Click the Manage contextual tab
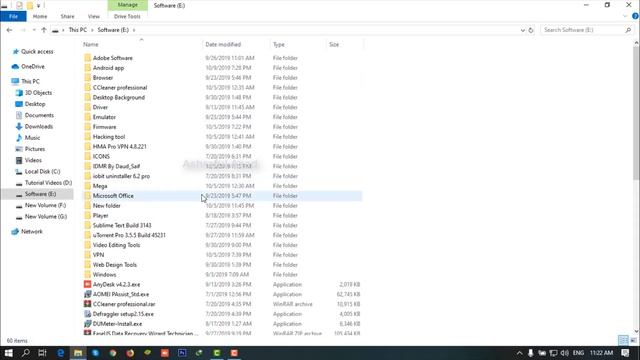 [127, 5]
